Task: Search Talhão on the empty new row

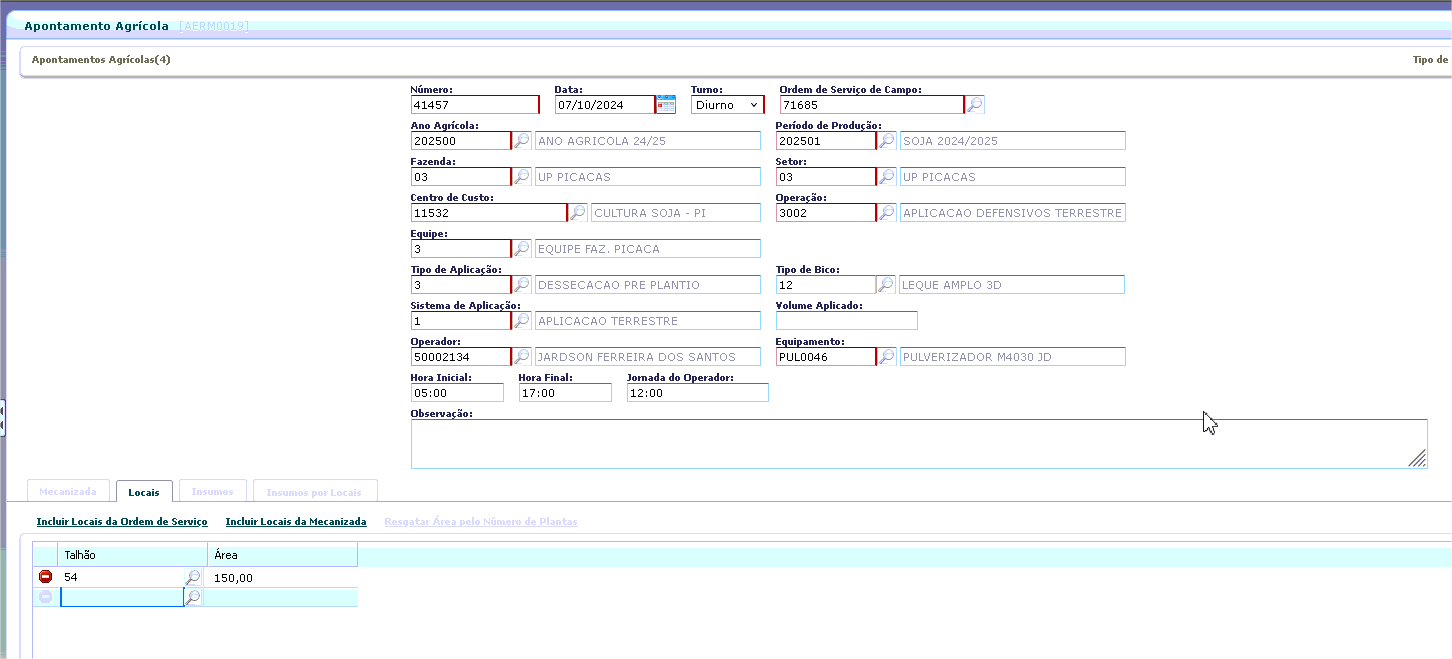Action: point(193,597)
